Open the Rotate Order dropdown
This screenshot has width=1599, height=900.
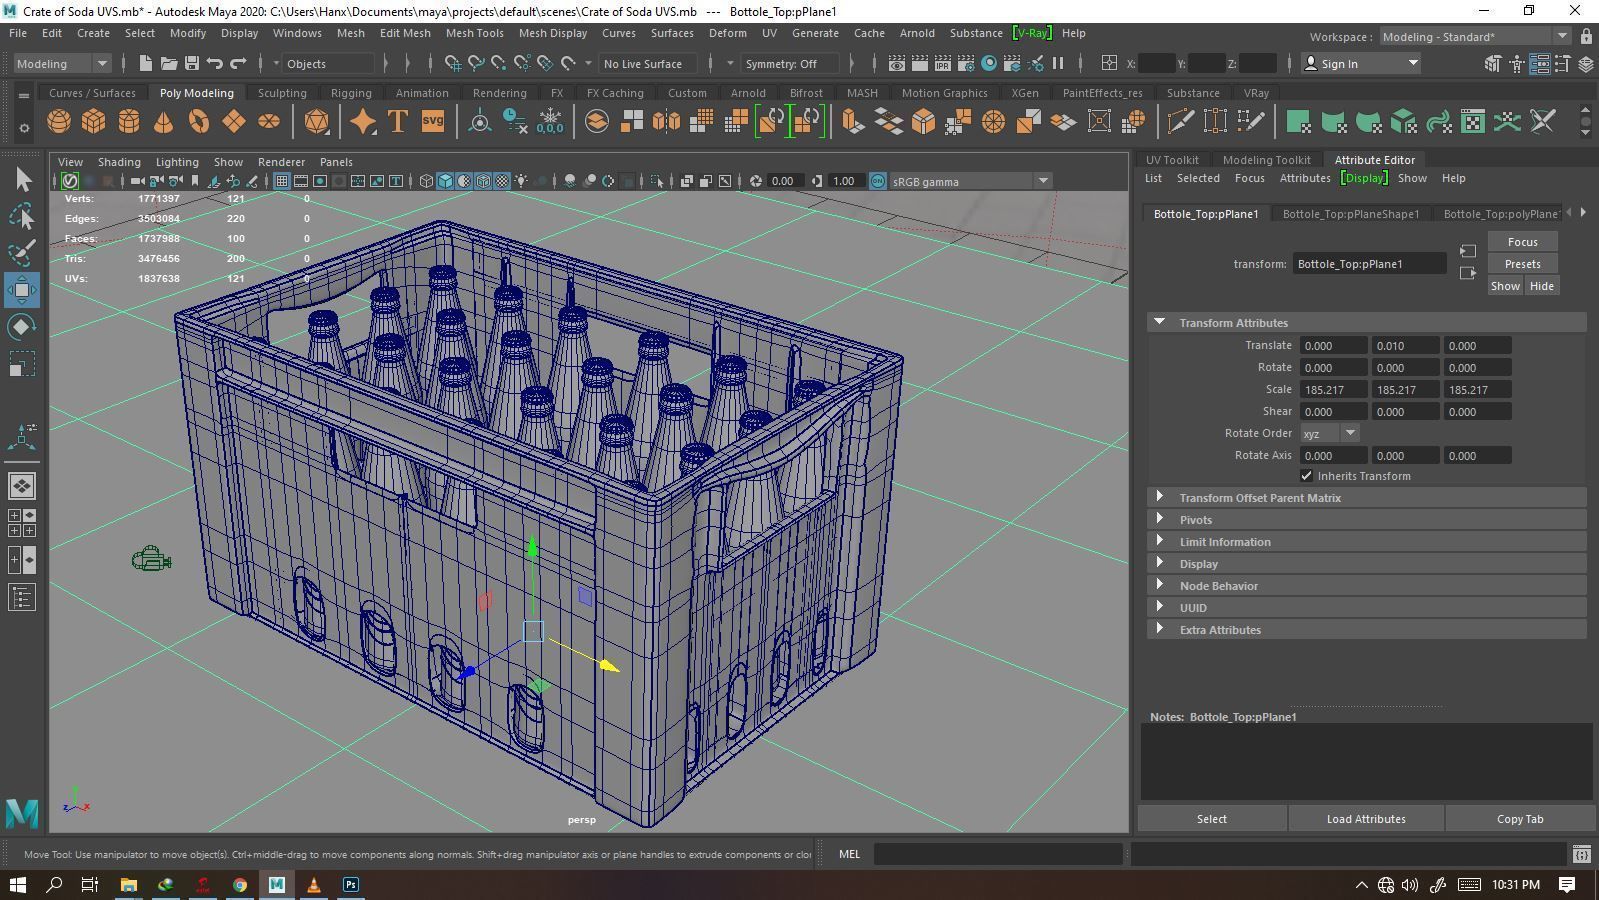tap(1329, 433)
